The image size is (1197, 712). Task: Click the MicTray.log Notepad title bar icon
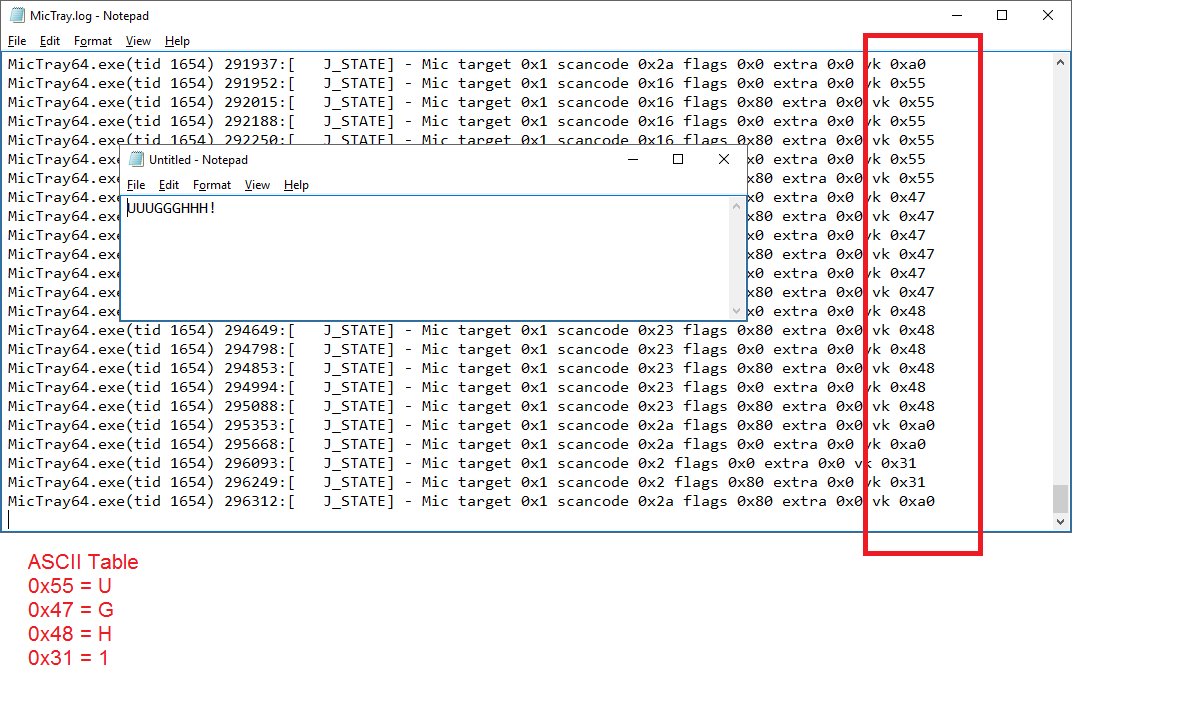(17, 15)
